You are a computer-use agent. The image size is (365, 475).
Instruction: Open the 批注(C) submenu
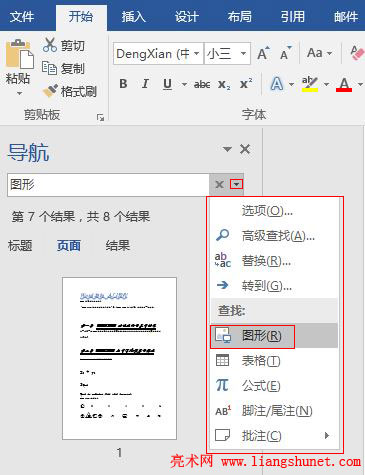click(x=274, y=436)
